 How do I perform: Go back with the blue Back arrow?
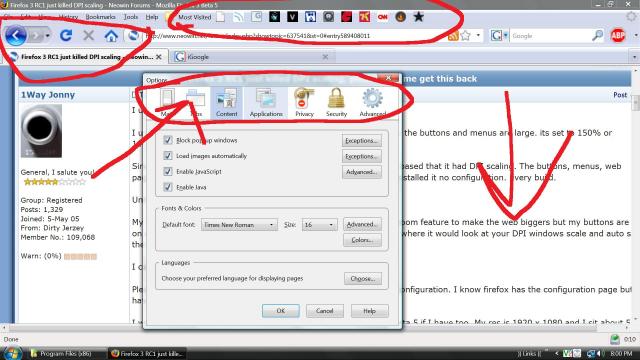click(x=16, y=36)
